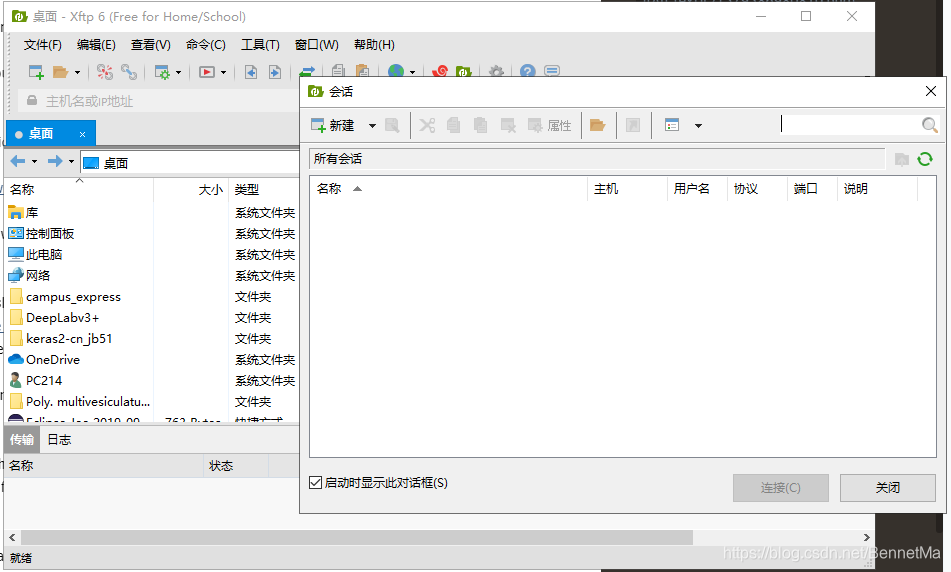The image size is (951, 572).
Task: Click the green refresh icon in sessions dialog
Action: (925, 159)
